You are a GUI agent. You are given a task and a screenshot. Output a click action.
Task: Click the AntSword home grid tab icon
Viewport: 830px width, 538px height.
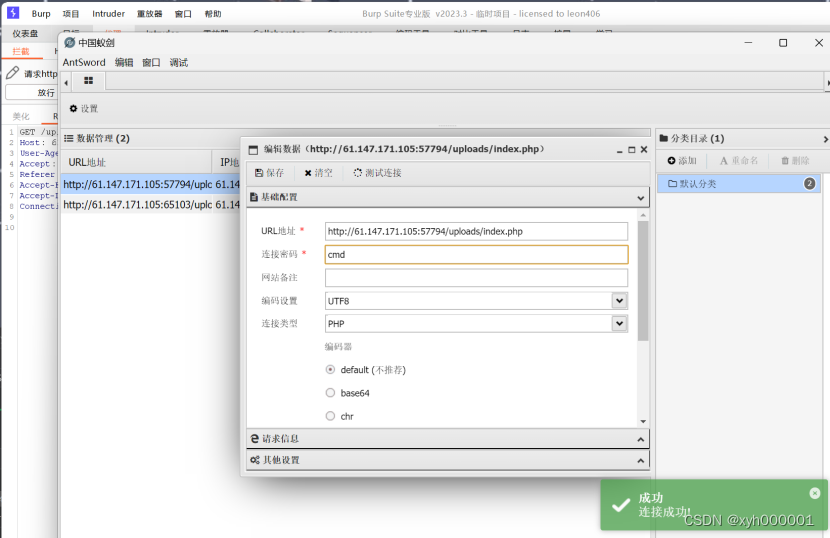[x=88, y=80]
